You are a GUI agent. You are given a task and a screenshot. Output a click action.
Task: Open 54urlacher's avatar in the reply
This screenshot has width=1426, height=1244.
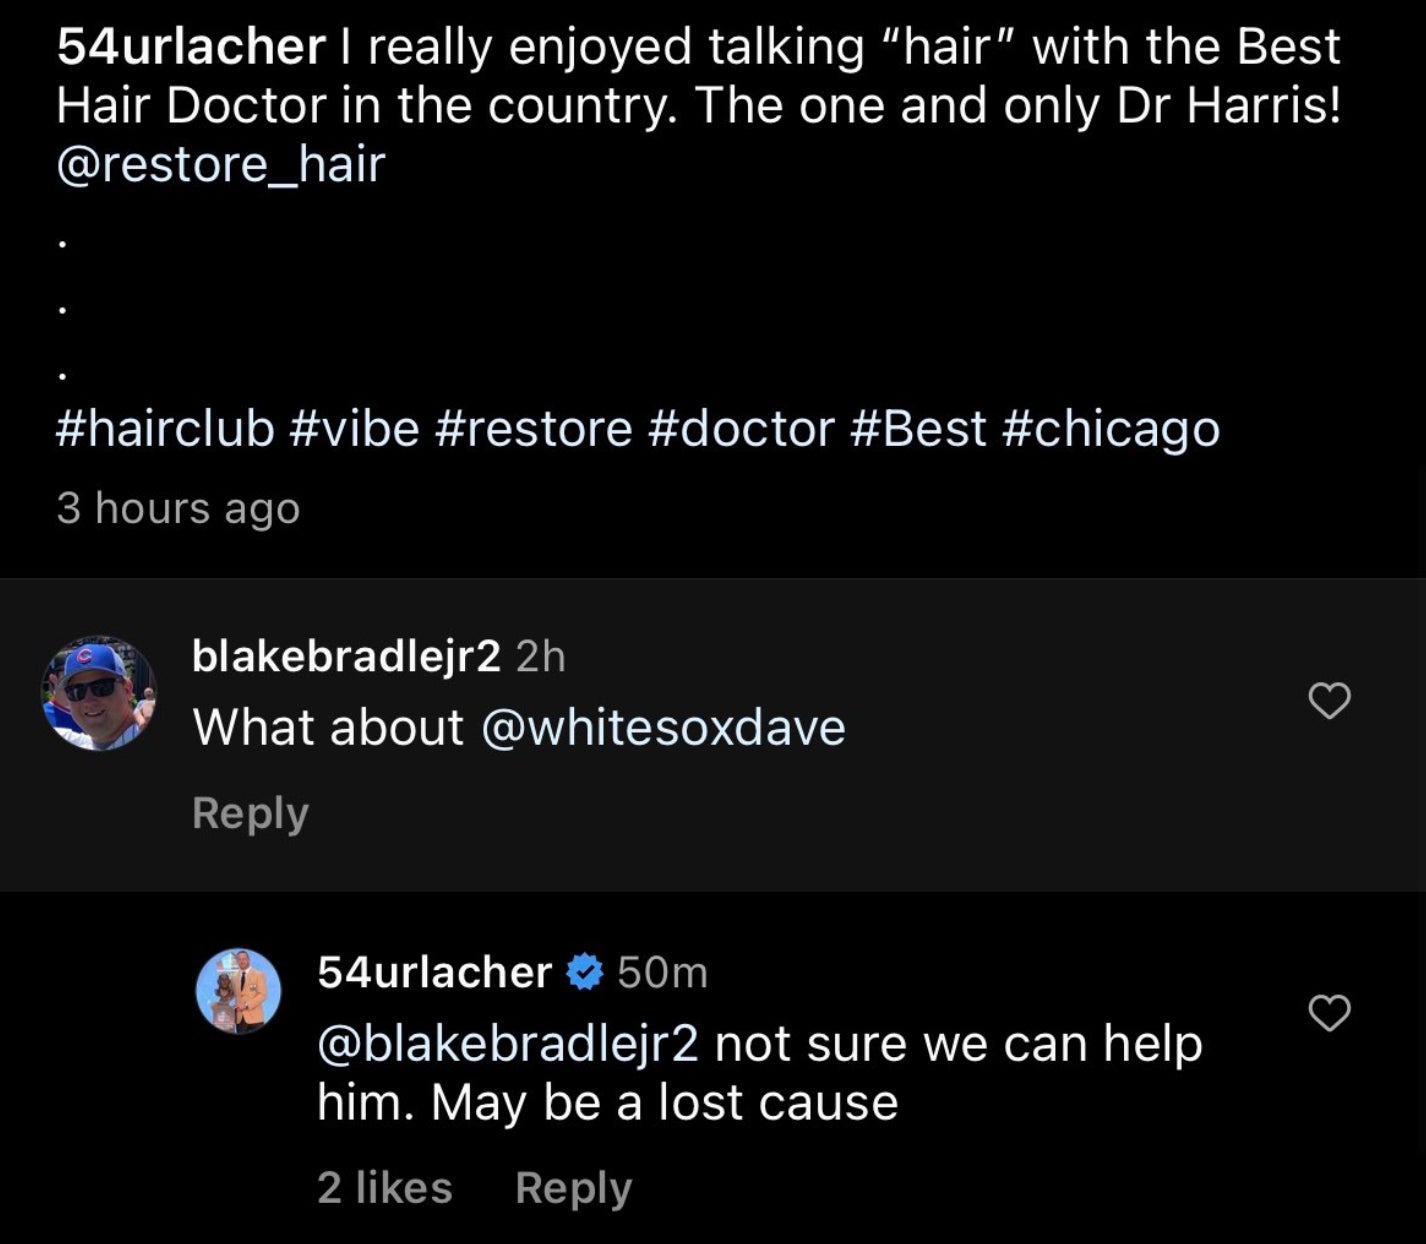tap(238, 990)
